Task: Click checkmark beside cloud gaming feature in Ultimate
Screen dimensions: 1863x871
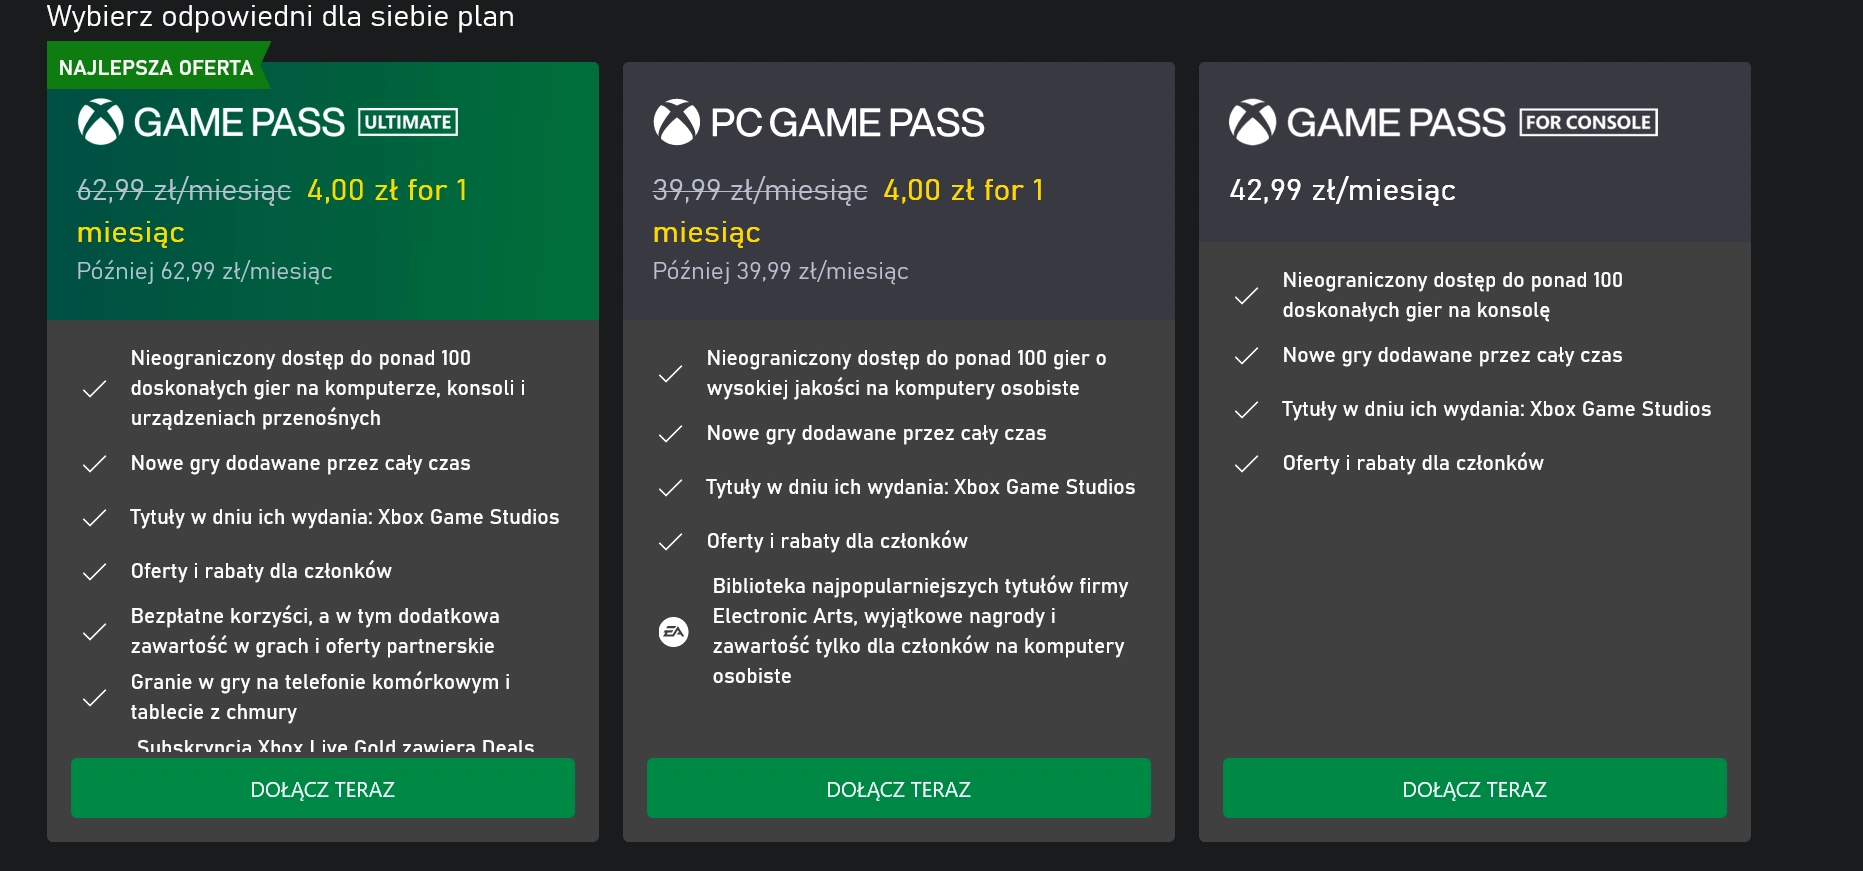Action: 94,697
